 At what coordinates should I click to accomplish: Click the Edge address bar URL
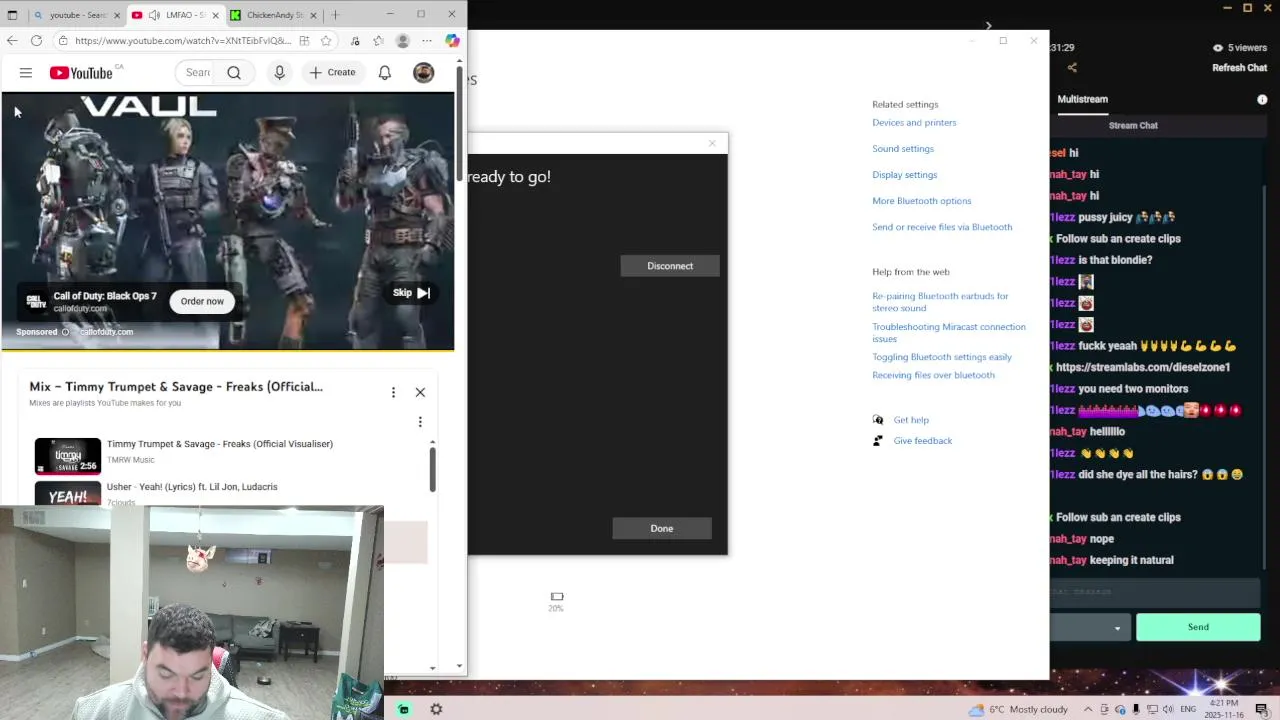click(183, 41)
